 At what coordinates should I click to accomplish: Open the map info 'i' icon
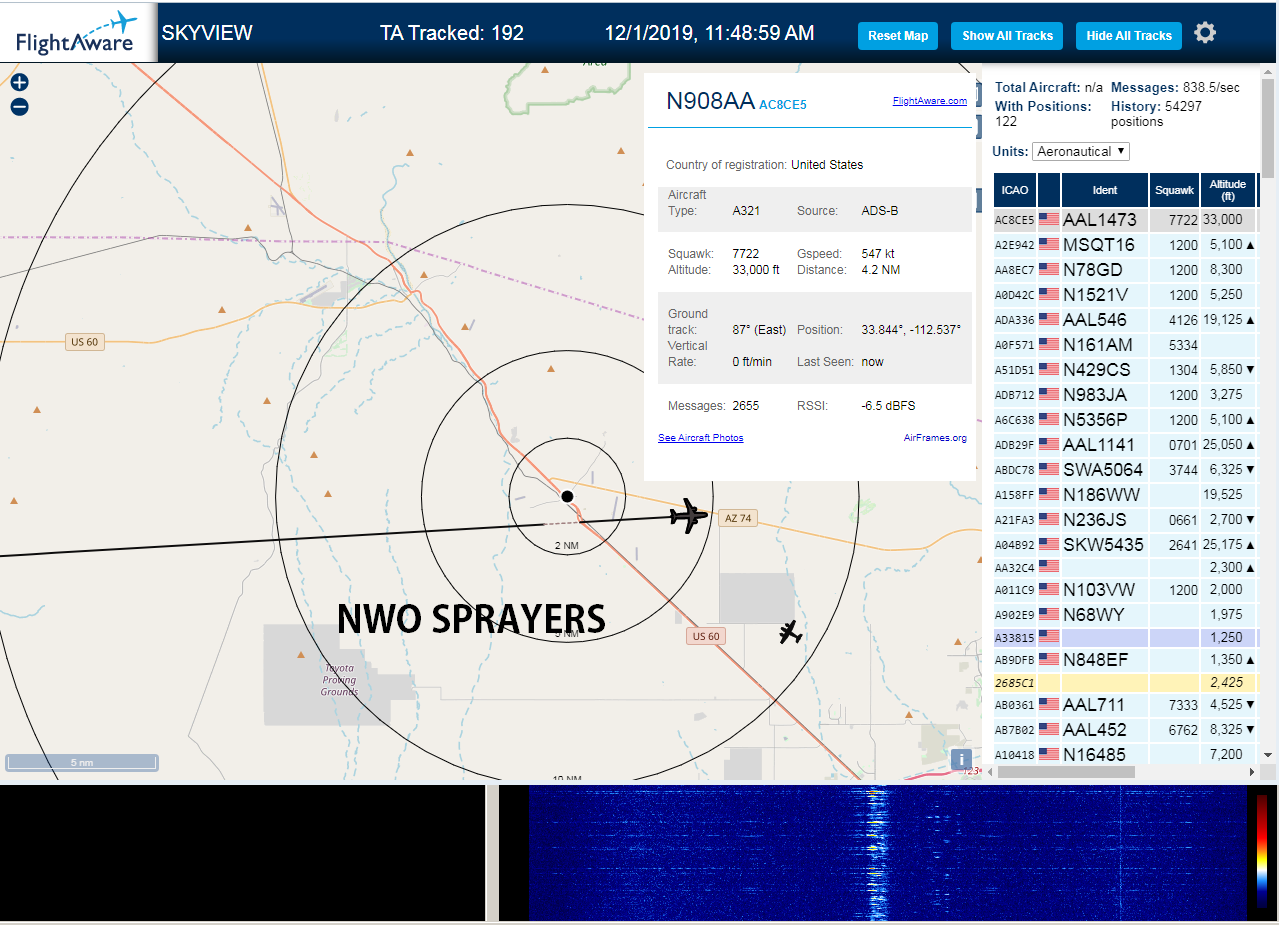click(x=961, y=759)
